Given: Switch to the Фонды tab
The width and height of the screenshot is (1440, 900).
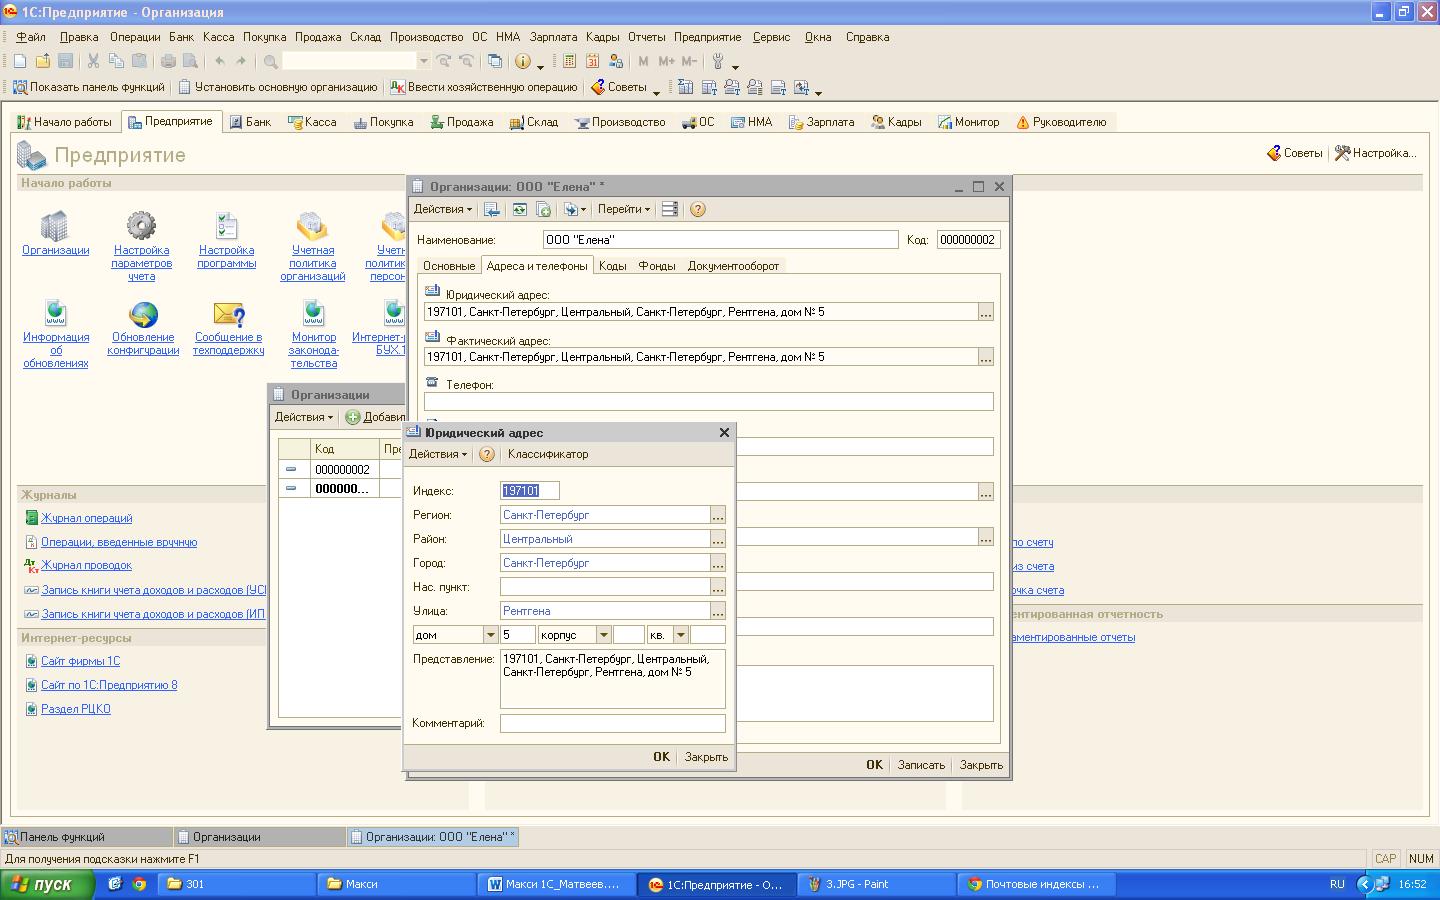Looking at the screenshot, I should [657, 266].
